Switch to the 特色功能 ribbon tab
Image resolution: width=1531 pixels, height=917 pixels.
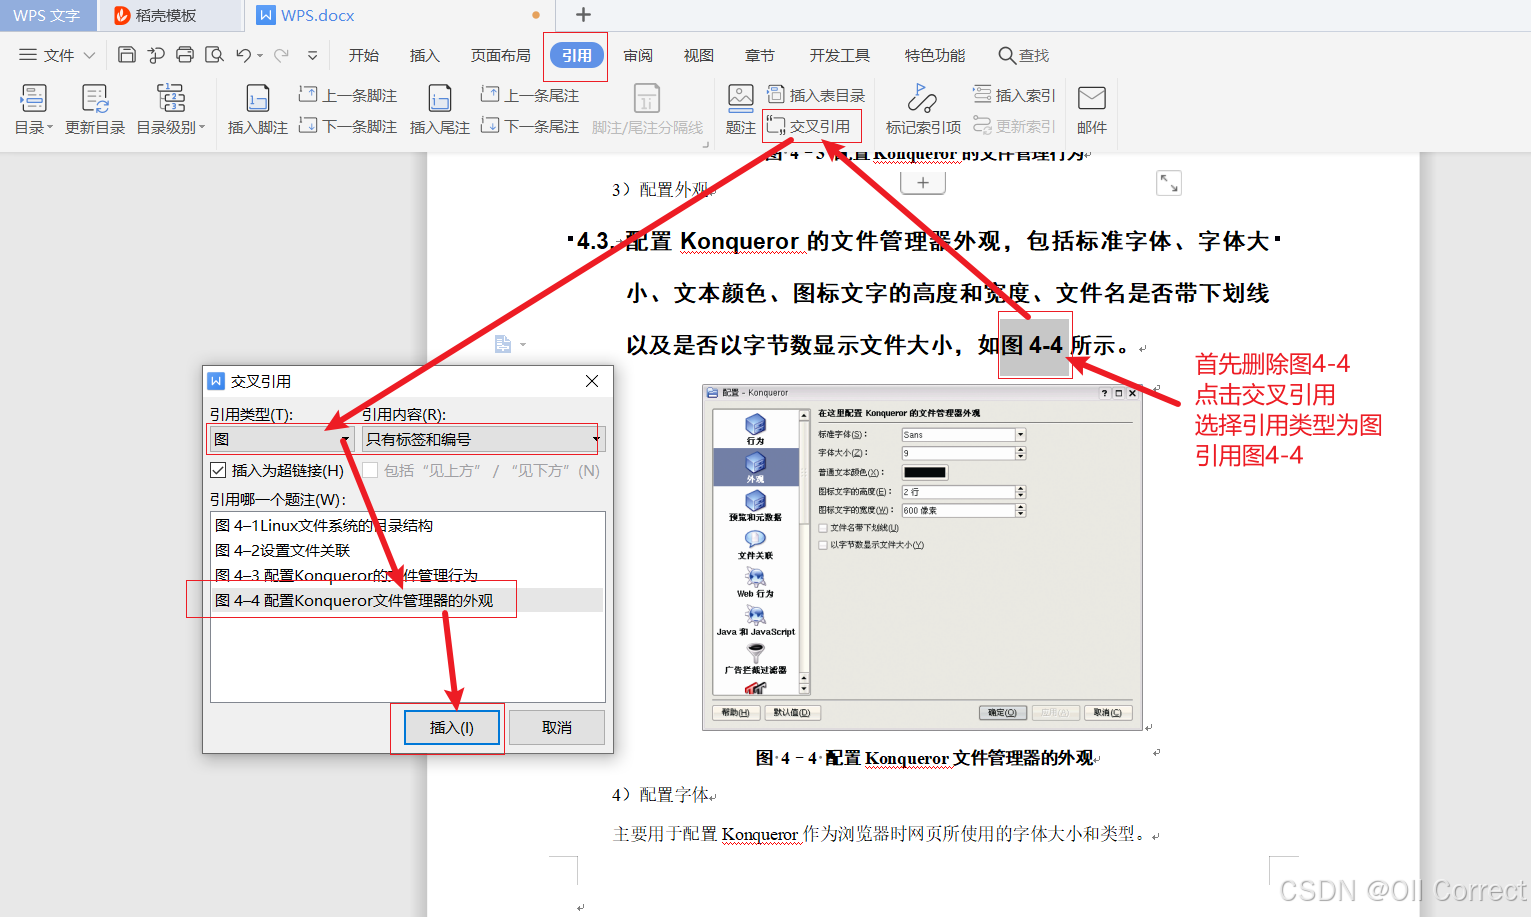pyautogui.click(x=935, y=55)
